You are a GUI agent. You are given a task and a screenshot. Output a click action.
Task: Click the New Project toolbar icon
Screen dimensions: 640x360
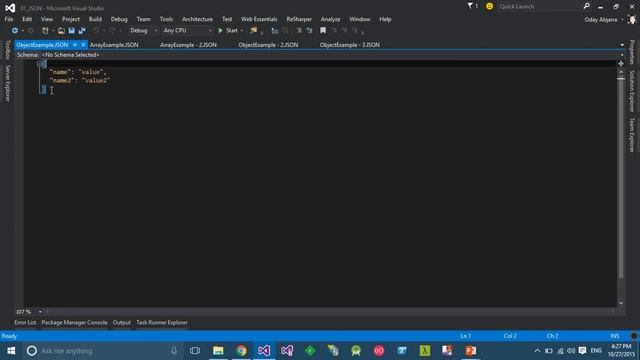click(x=45, y=31)
